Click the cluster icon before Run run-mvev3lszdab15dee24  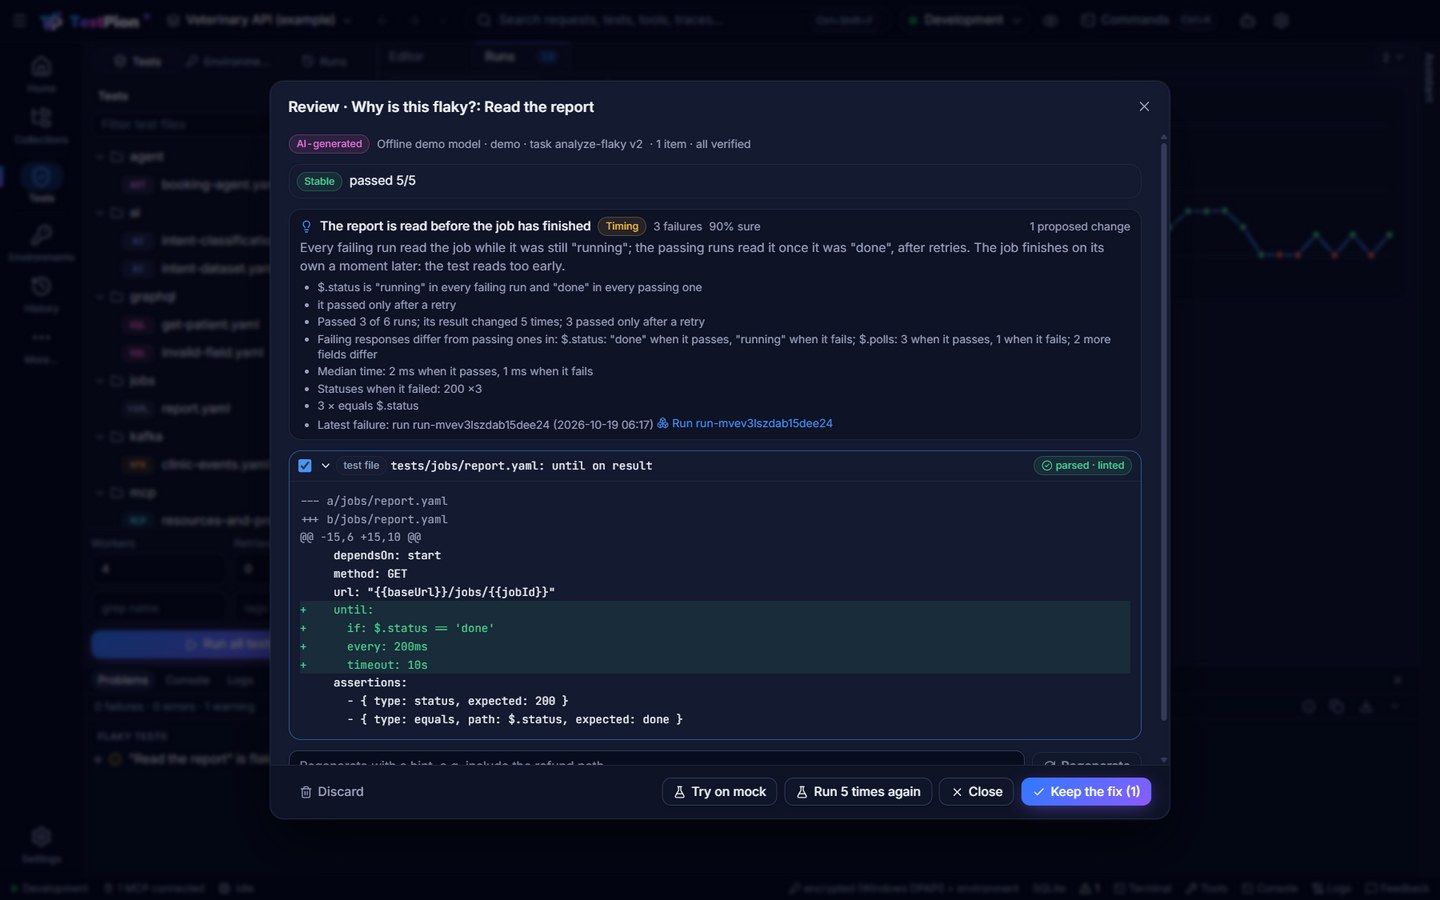[x=662, y=424]
